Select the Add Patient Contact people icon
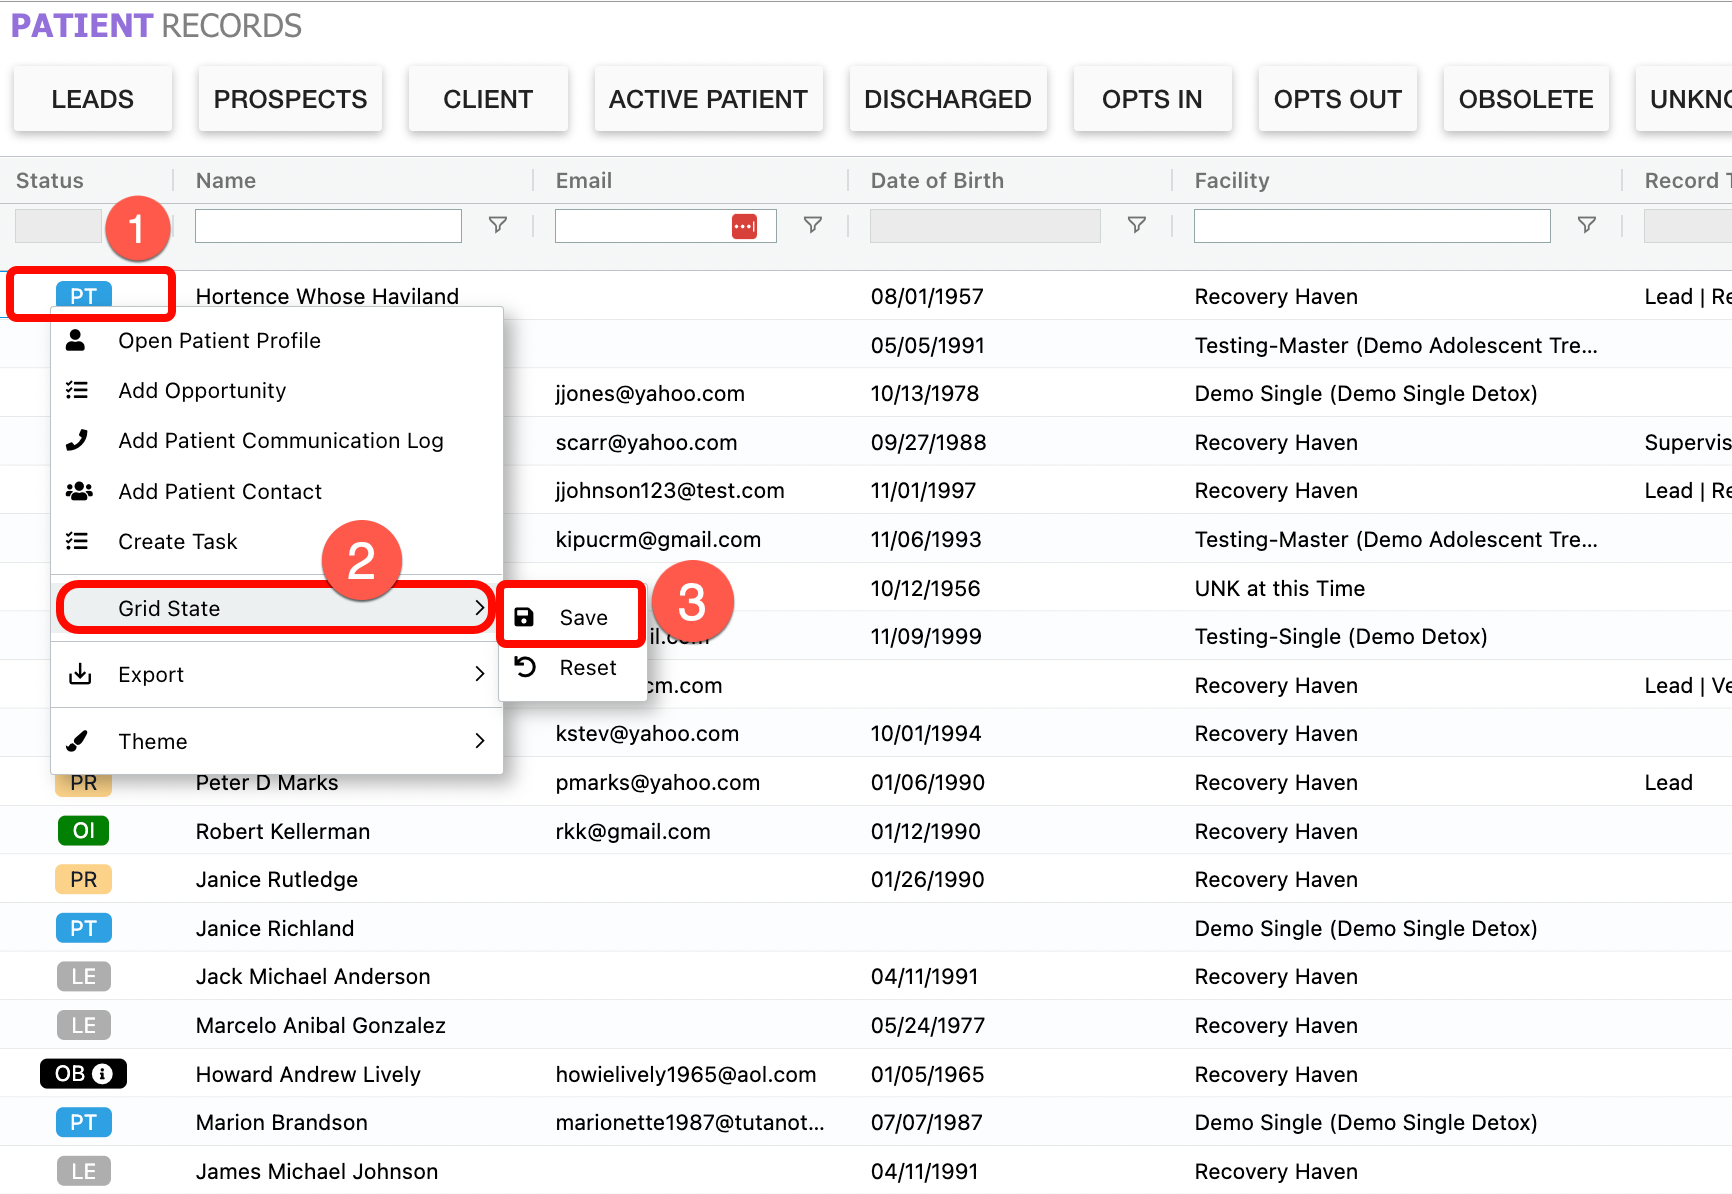Screen dimensions: 1732x1194 (x=78, y=490)
